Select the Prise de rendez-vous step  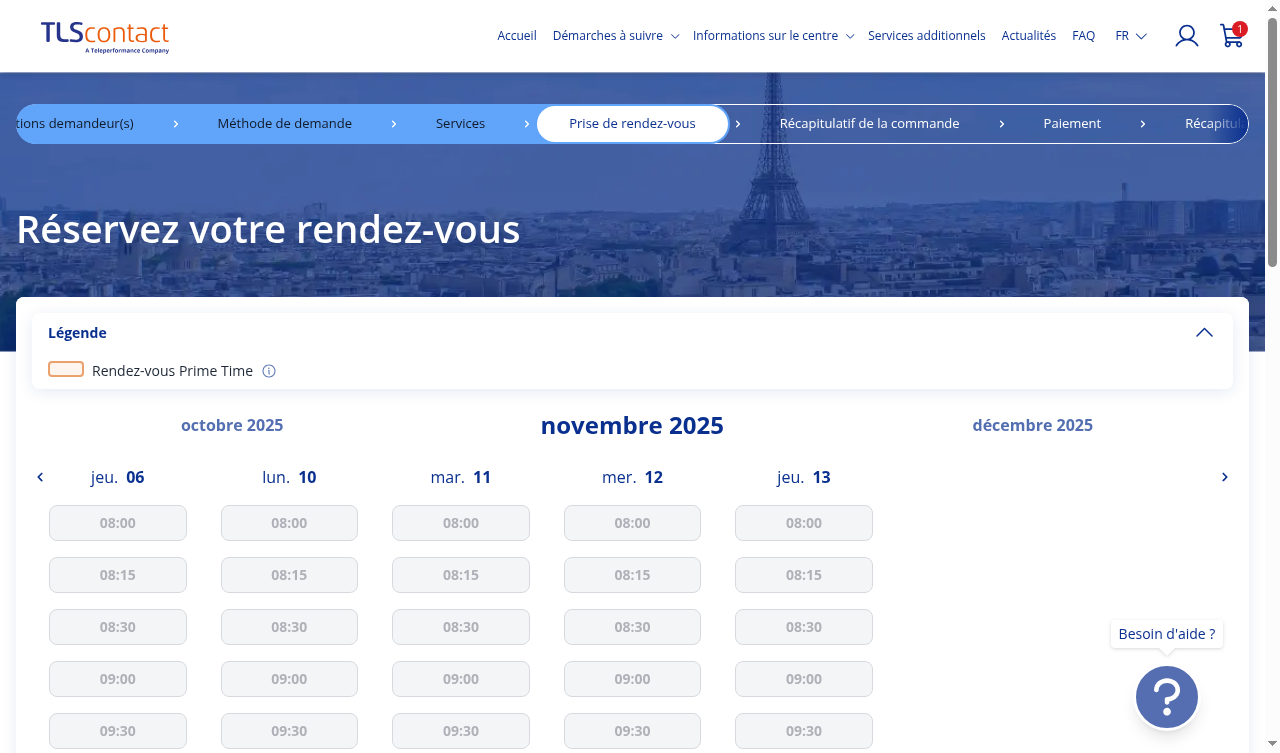click(x=632, y=124)
